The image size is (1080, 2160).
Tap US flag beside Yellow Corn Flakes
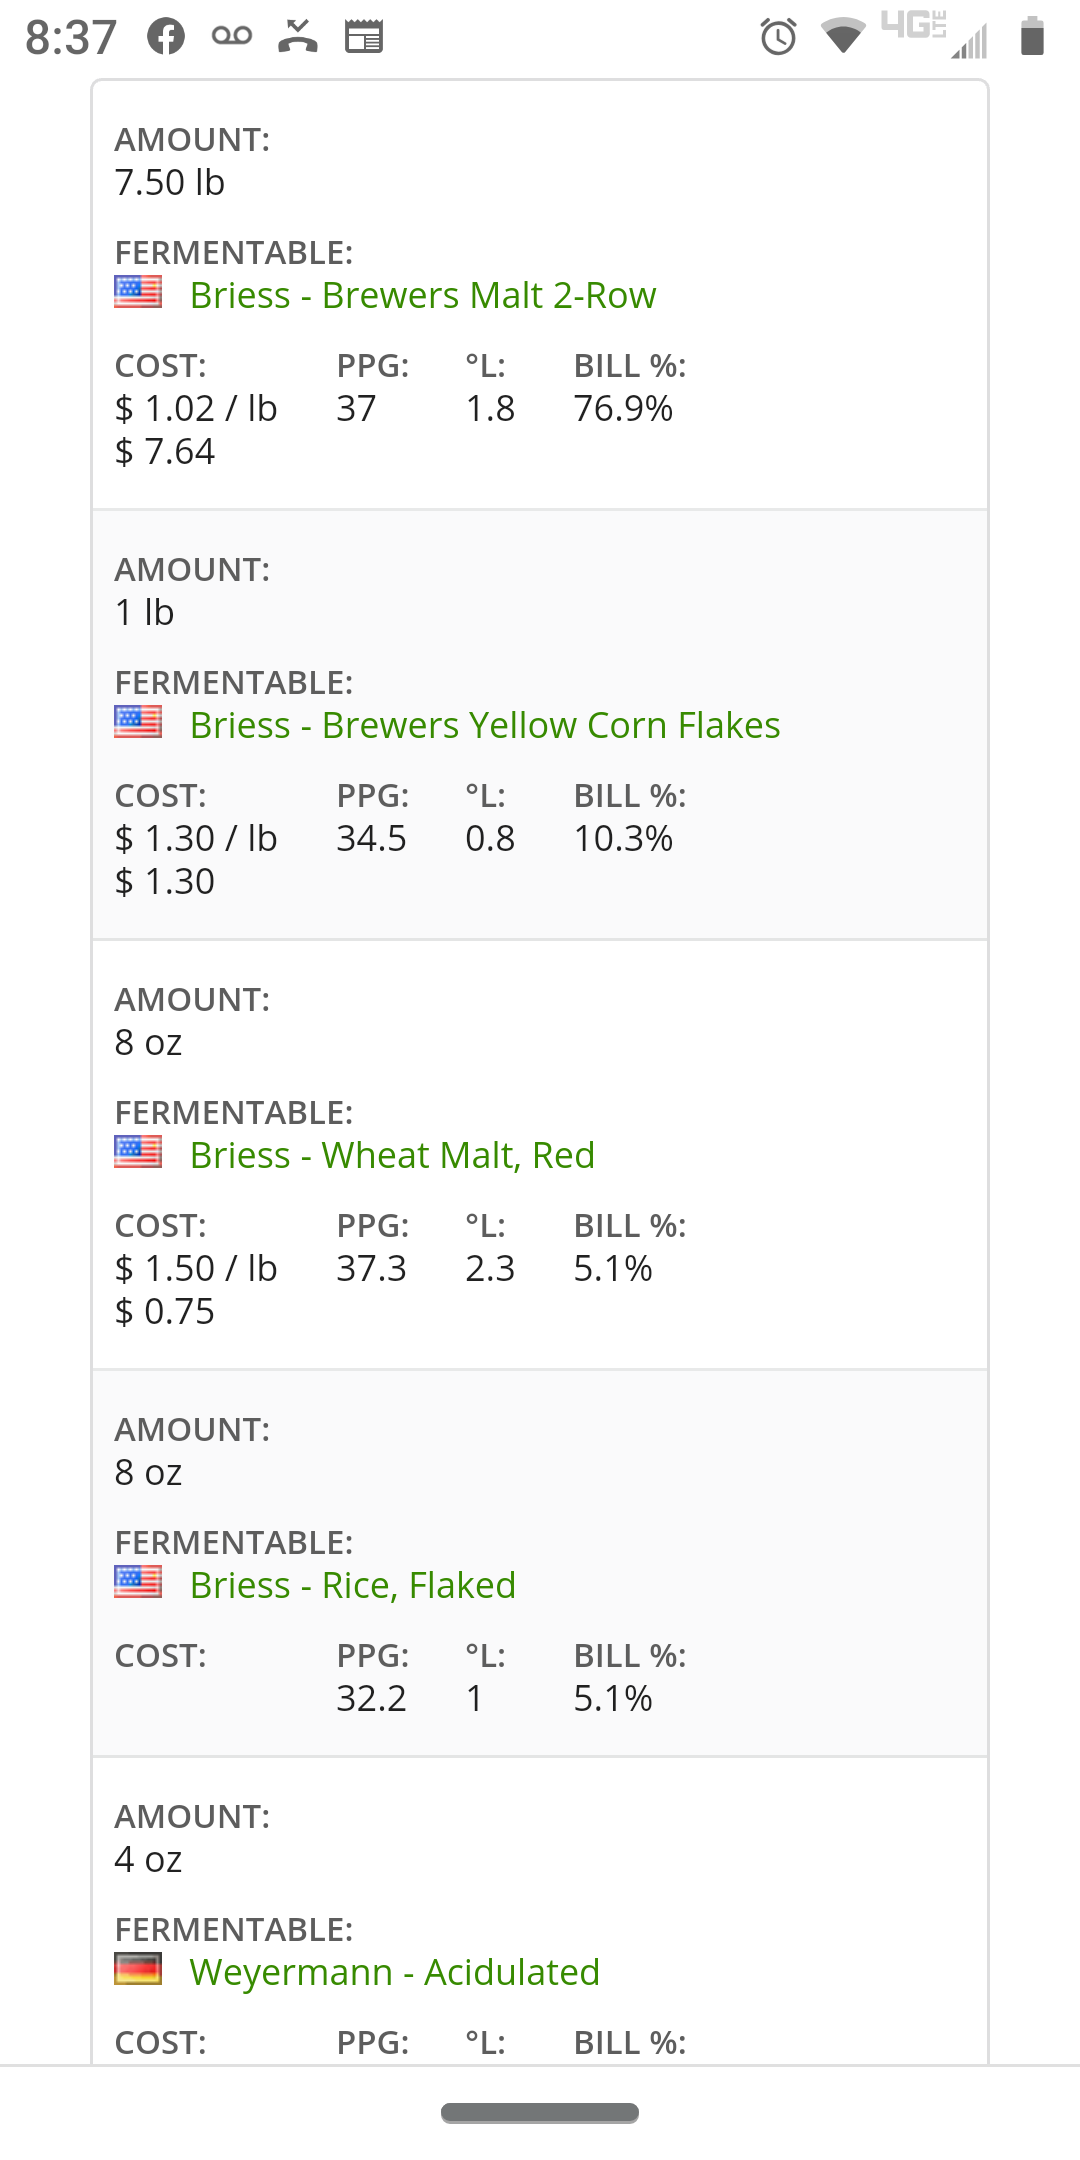tap(138, 722)
